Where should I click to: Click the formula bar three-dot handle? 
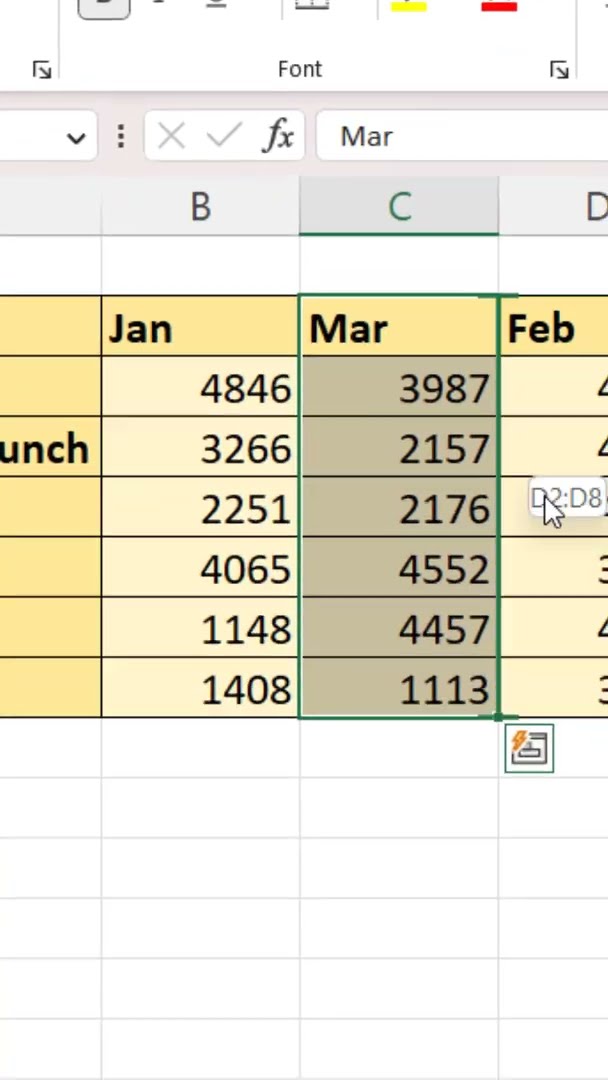(x=121, y=136)
